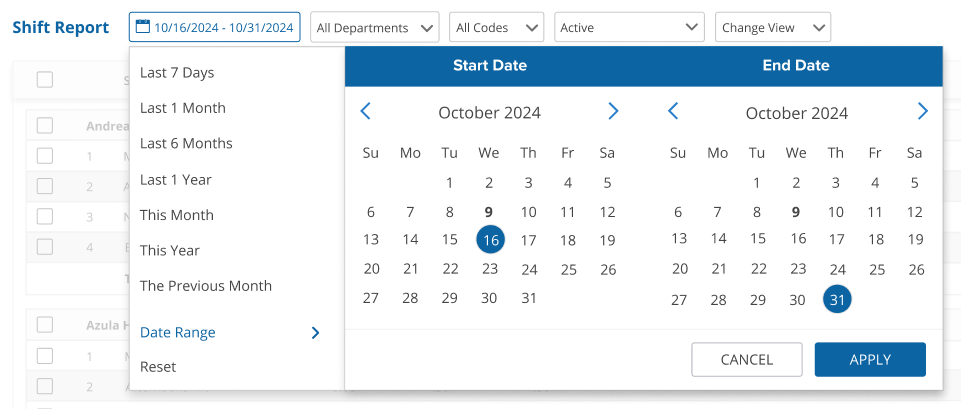Click the APPLY button
The width and height of the screenshot is (961, 409).
pyautogui.click(x=870, y=359)
